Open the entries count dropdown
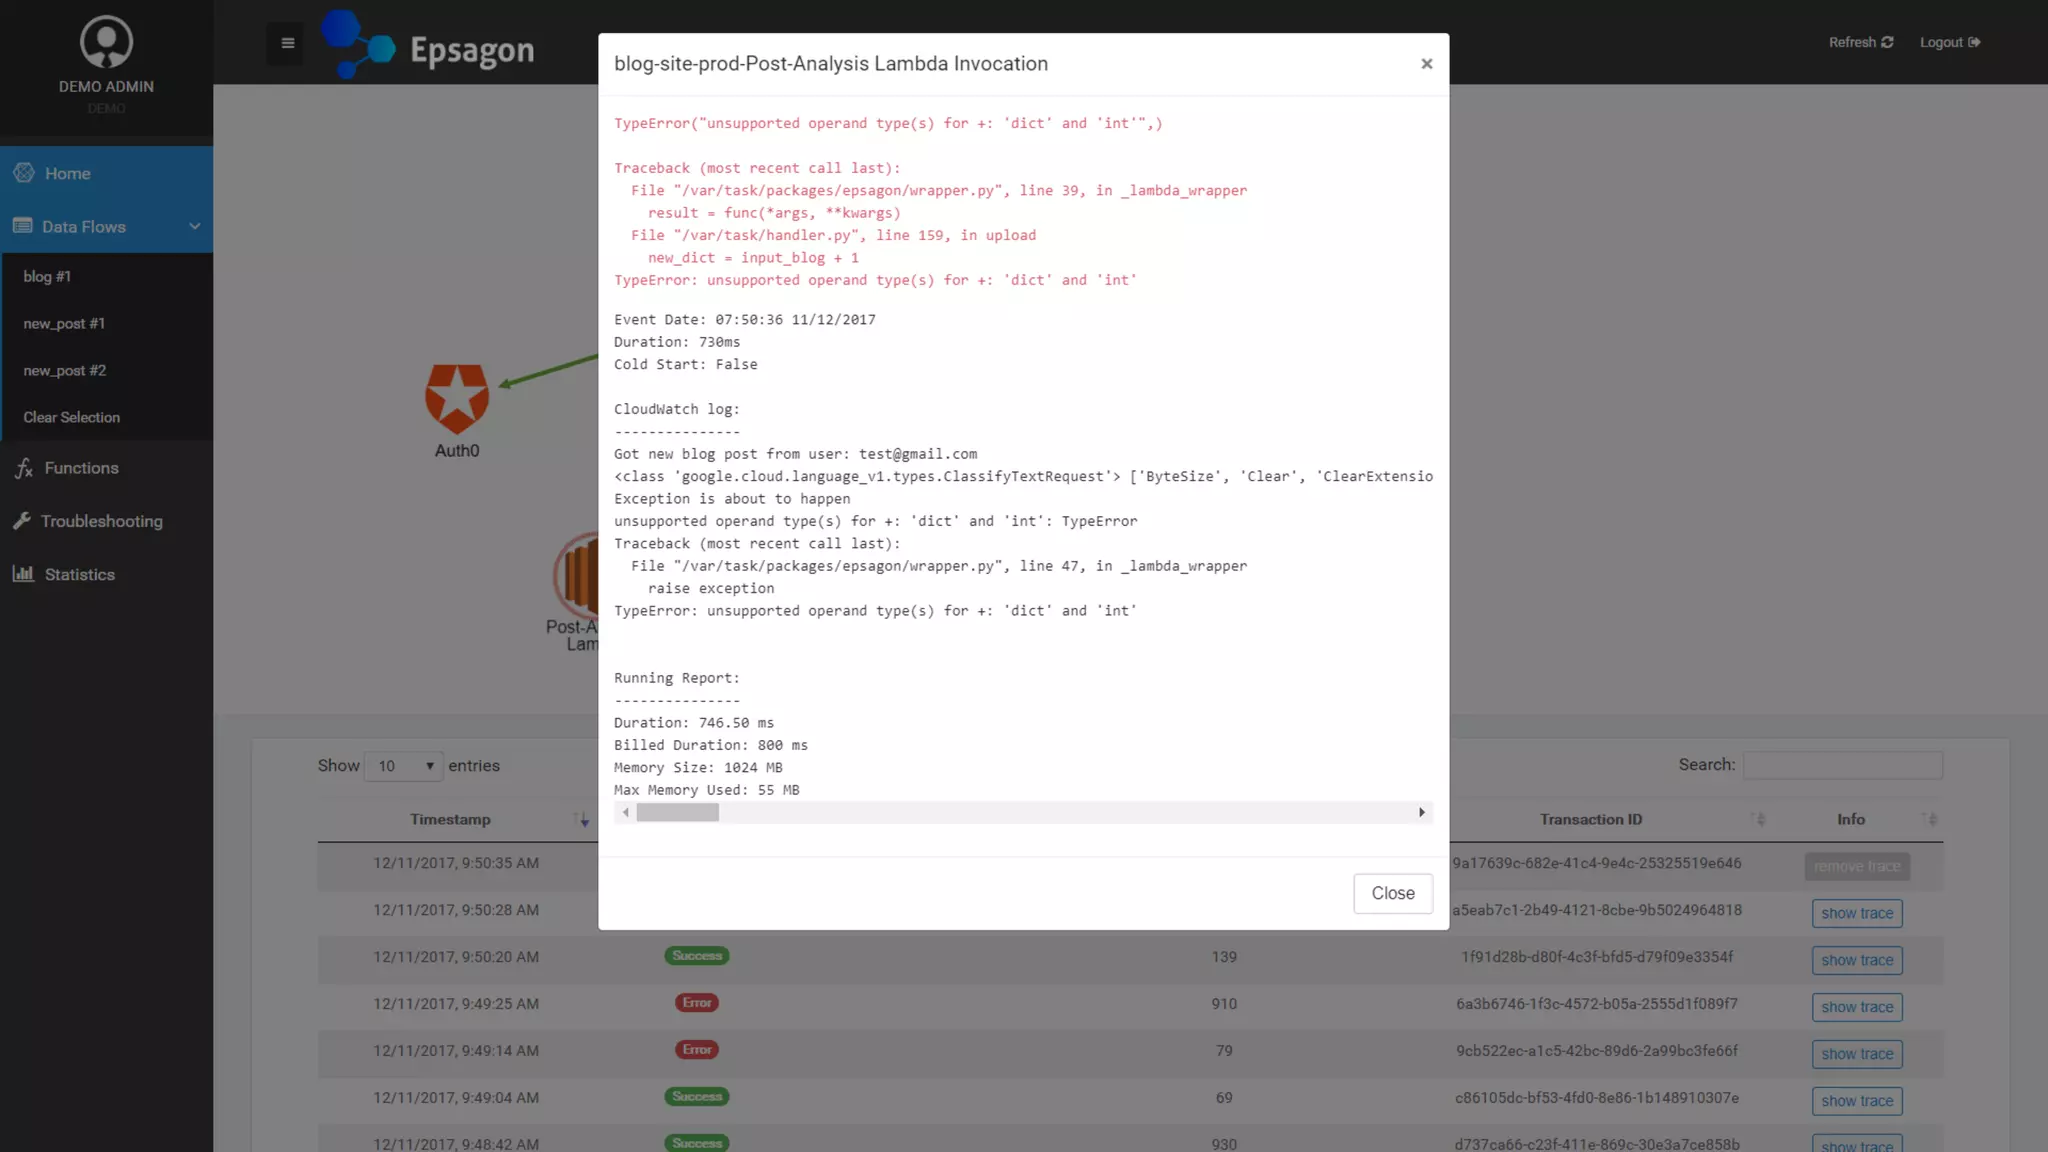 pyautogui.click(x=404, y=766)
